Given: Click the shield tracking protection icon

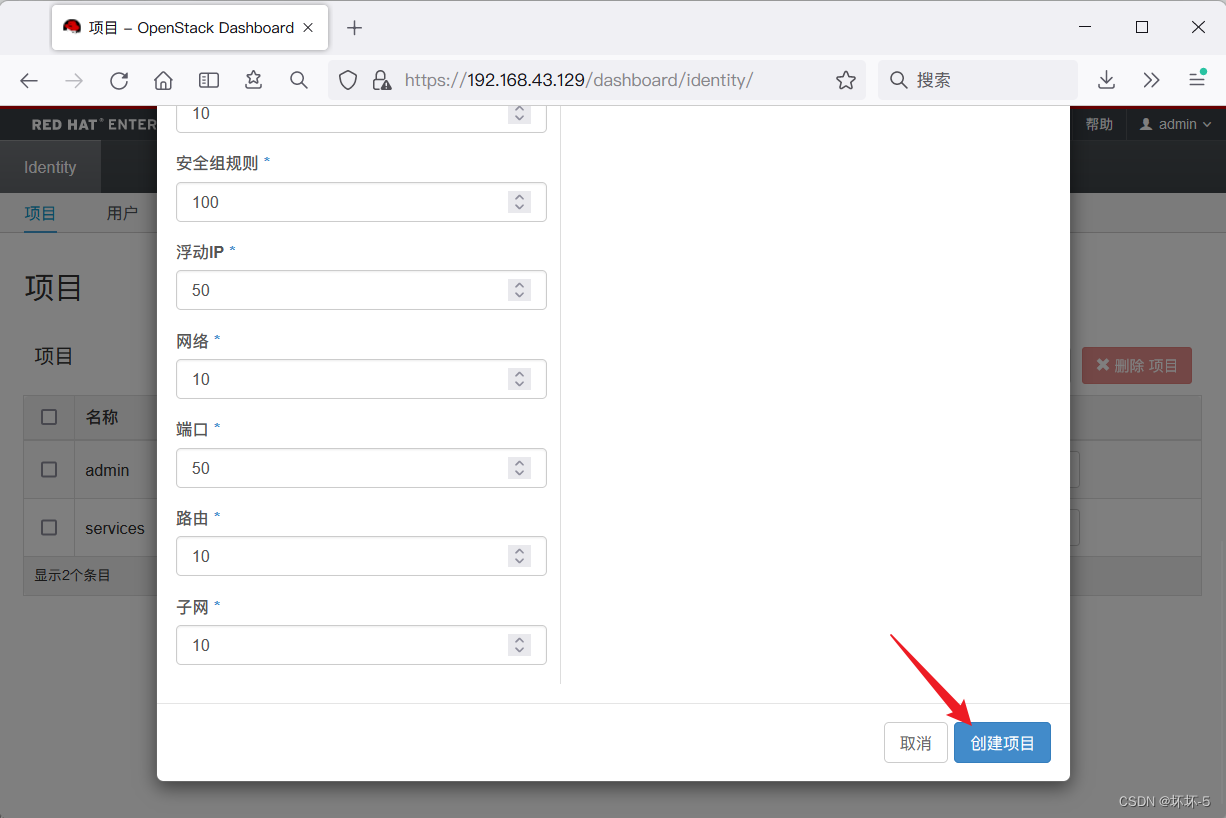Looking at the screenshot, I should pos(348,80).
